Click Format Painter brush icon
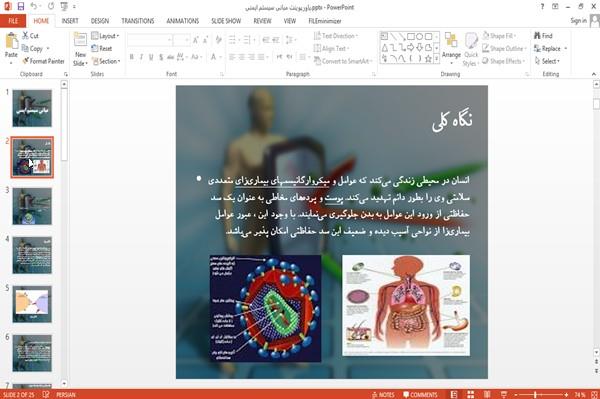This screenshot has height=399, width=600. pos(26,61)
